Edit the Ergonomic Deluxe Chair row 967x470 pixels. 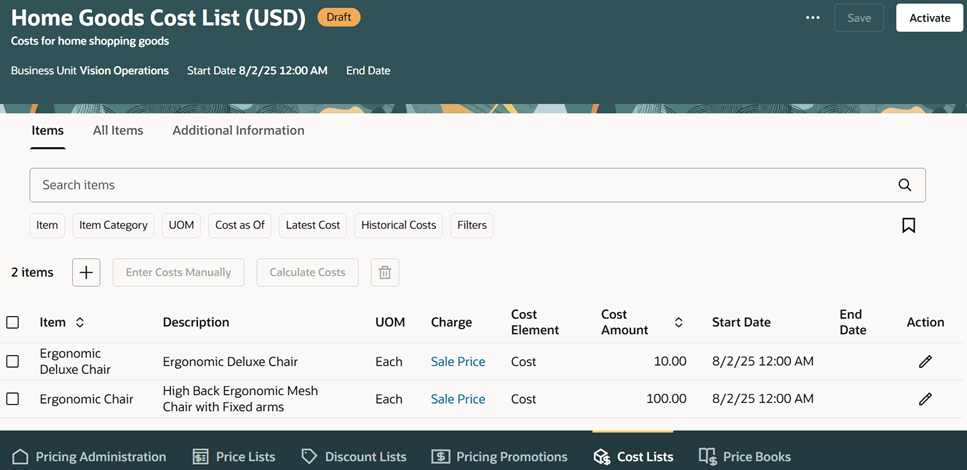[x=925, y=362]
